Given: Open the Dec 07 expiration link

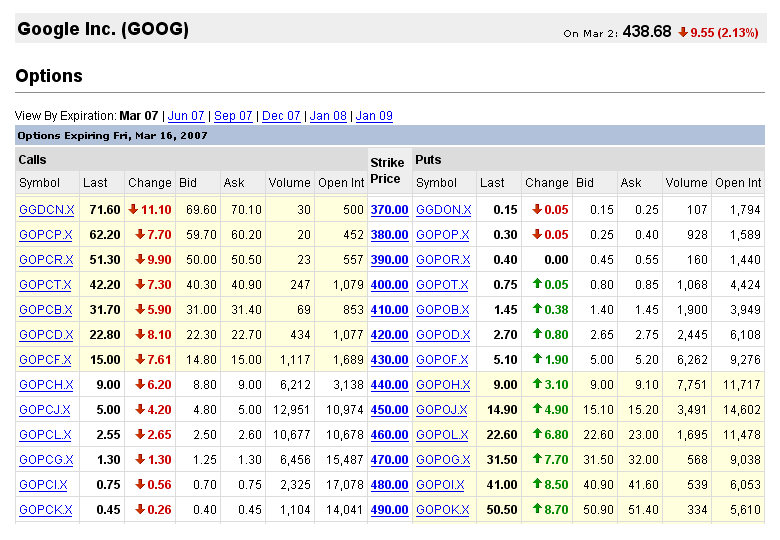Looking at the screenshot, I should 281,116.
